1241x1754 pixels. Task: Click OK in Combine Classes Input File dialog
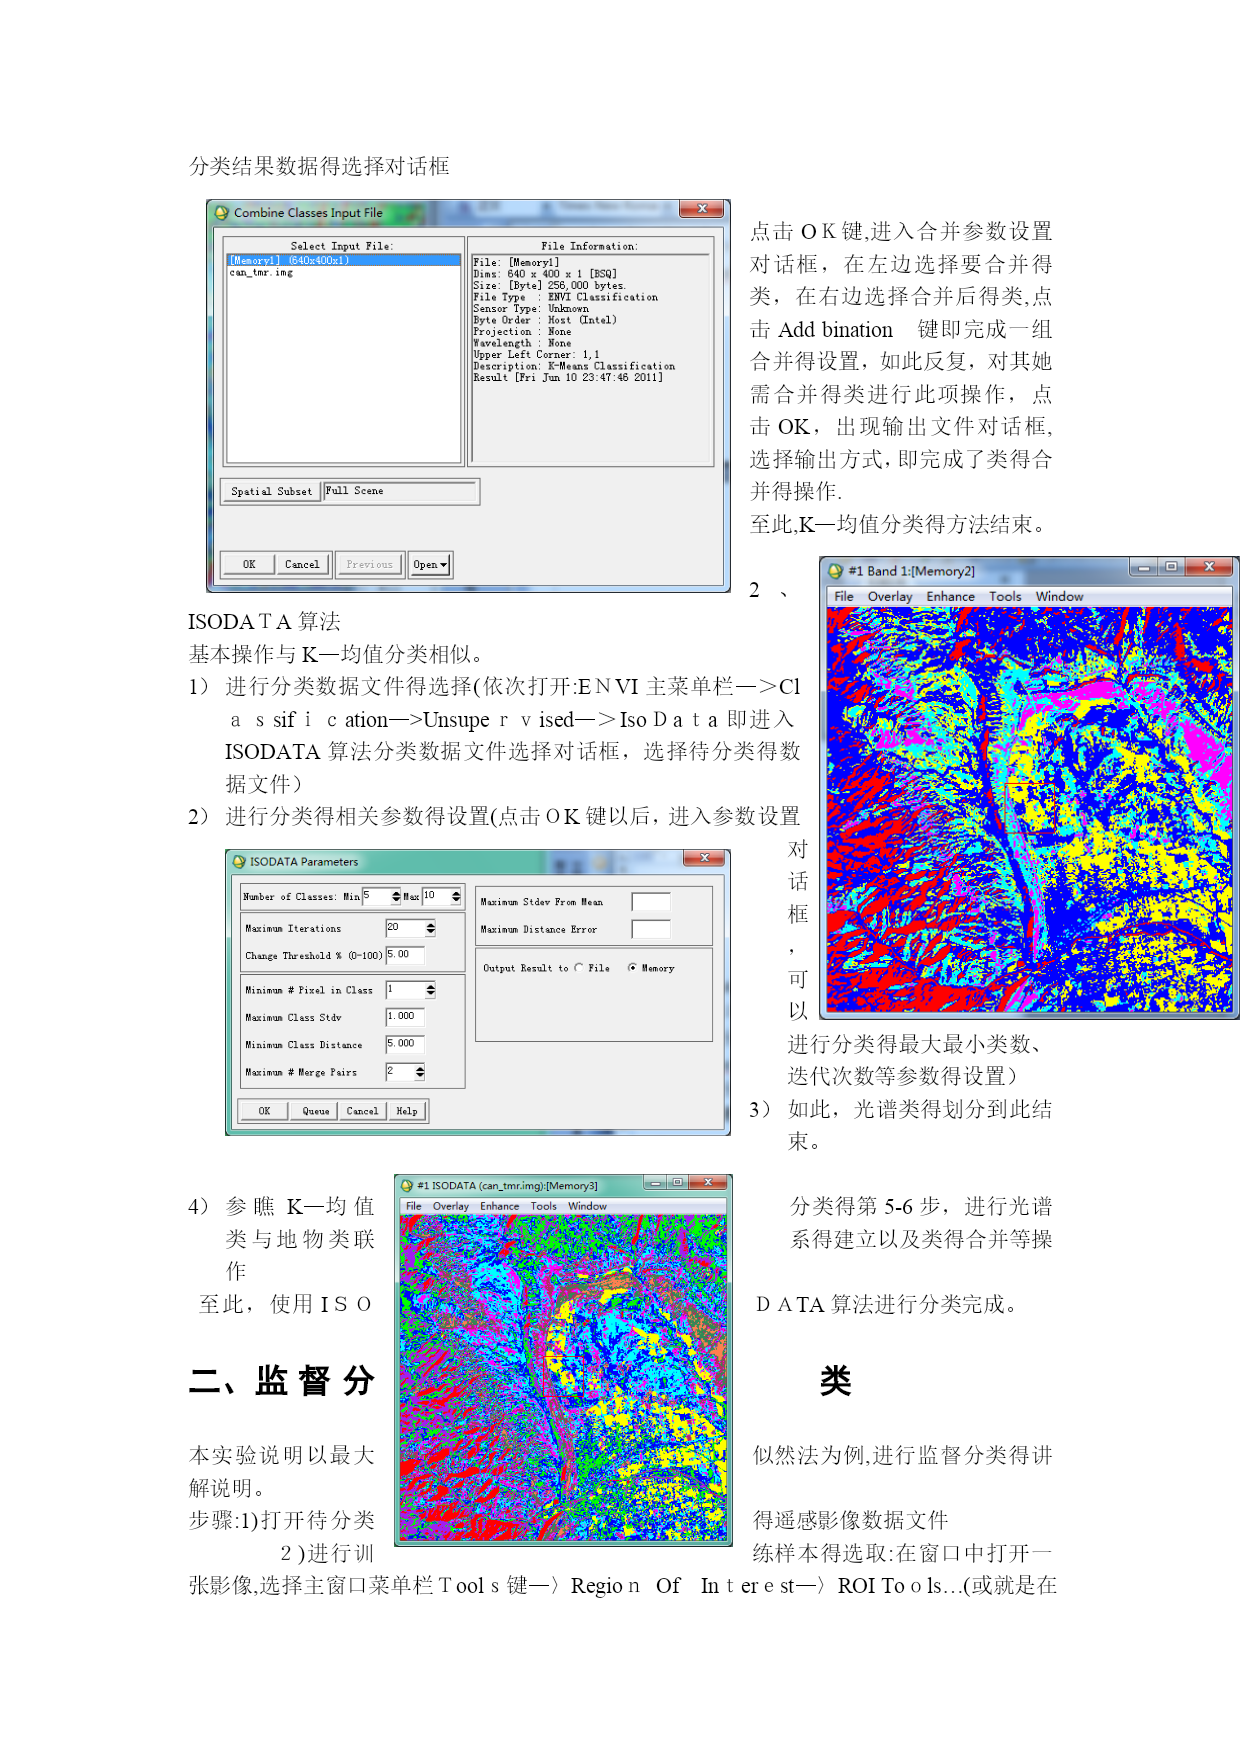[x=249, y=565]
